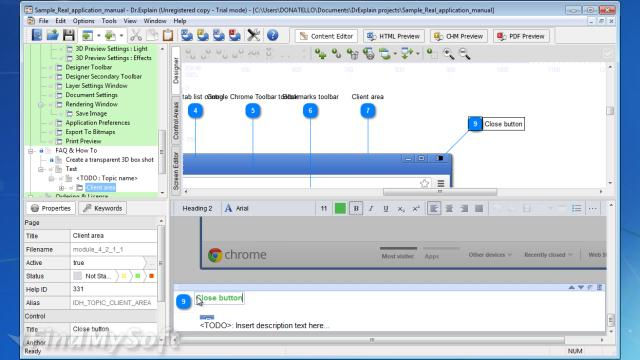This screenshot has height=360, width=640.
Task: Toggle Underline formatting
Action: 386,209
